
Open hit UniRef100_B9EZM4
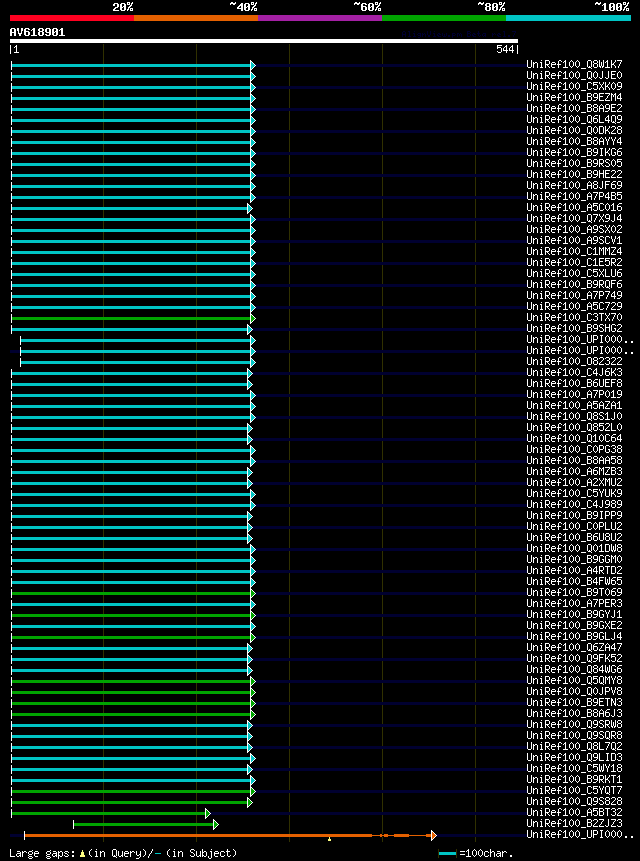pyautogui.click(x=574, y=97)
